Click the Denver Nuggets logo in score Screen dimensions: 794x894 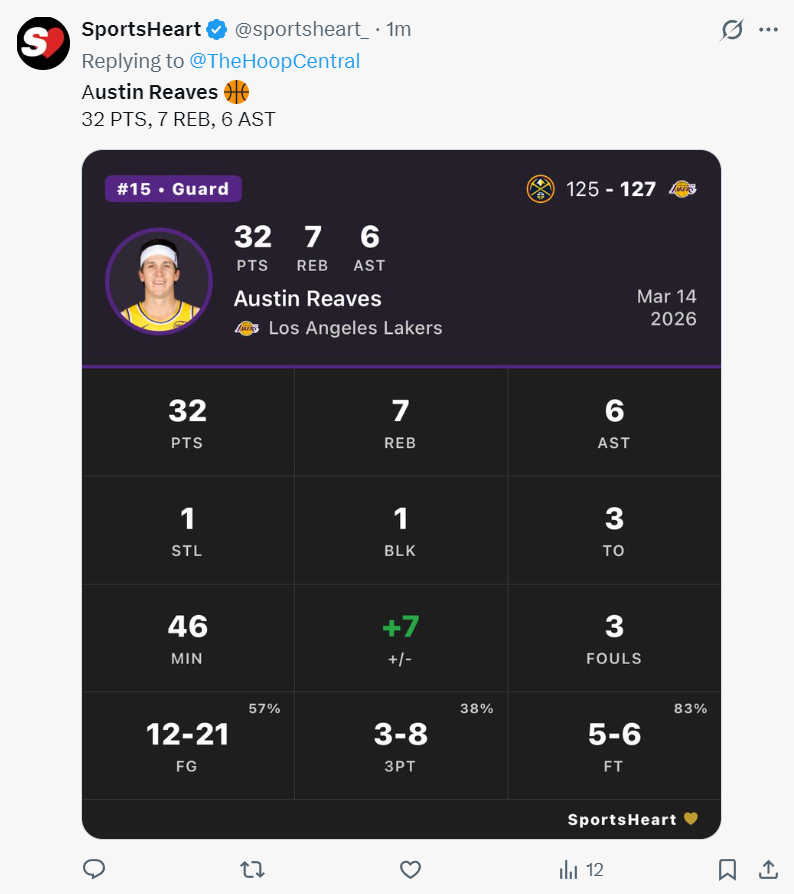(x=540, y=189)
